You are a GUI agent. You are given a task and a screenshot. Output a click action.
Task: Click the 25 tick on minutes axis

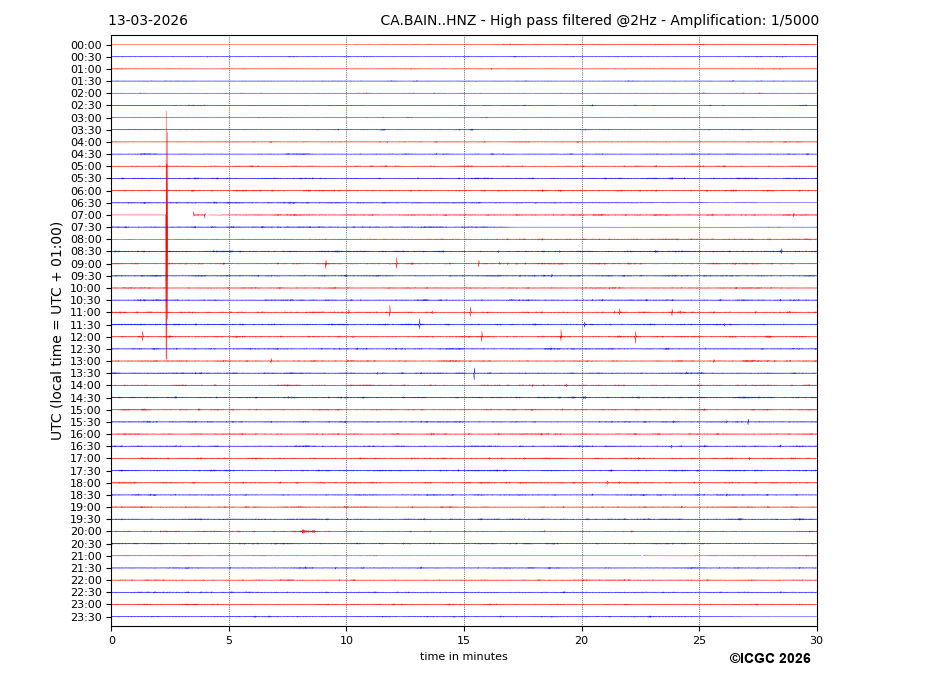(699, 640)
